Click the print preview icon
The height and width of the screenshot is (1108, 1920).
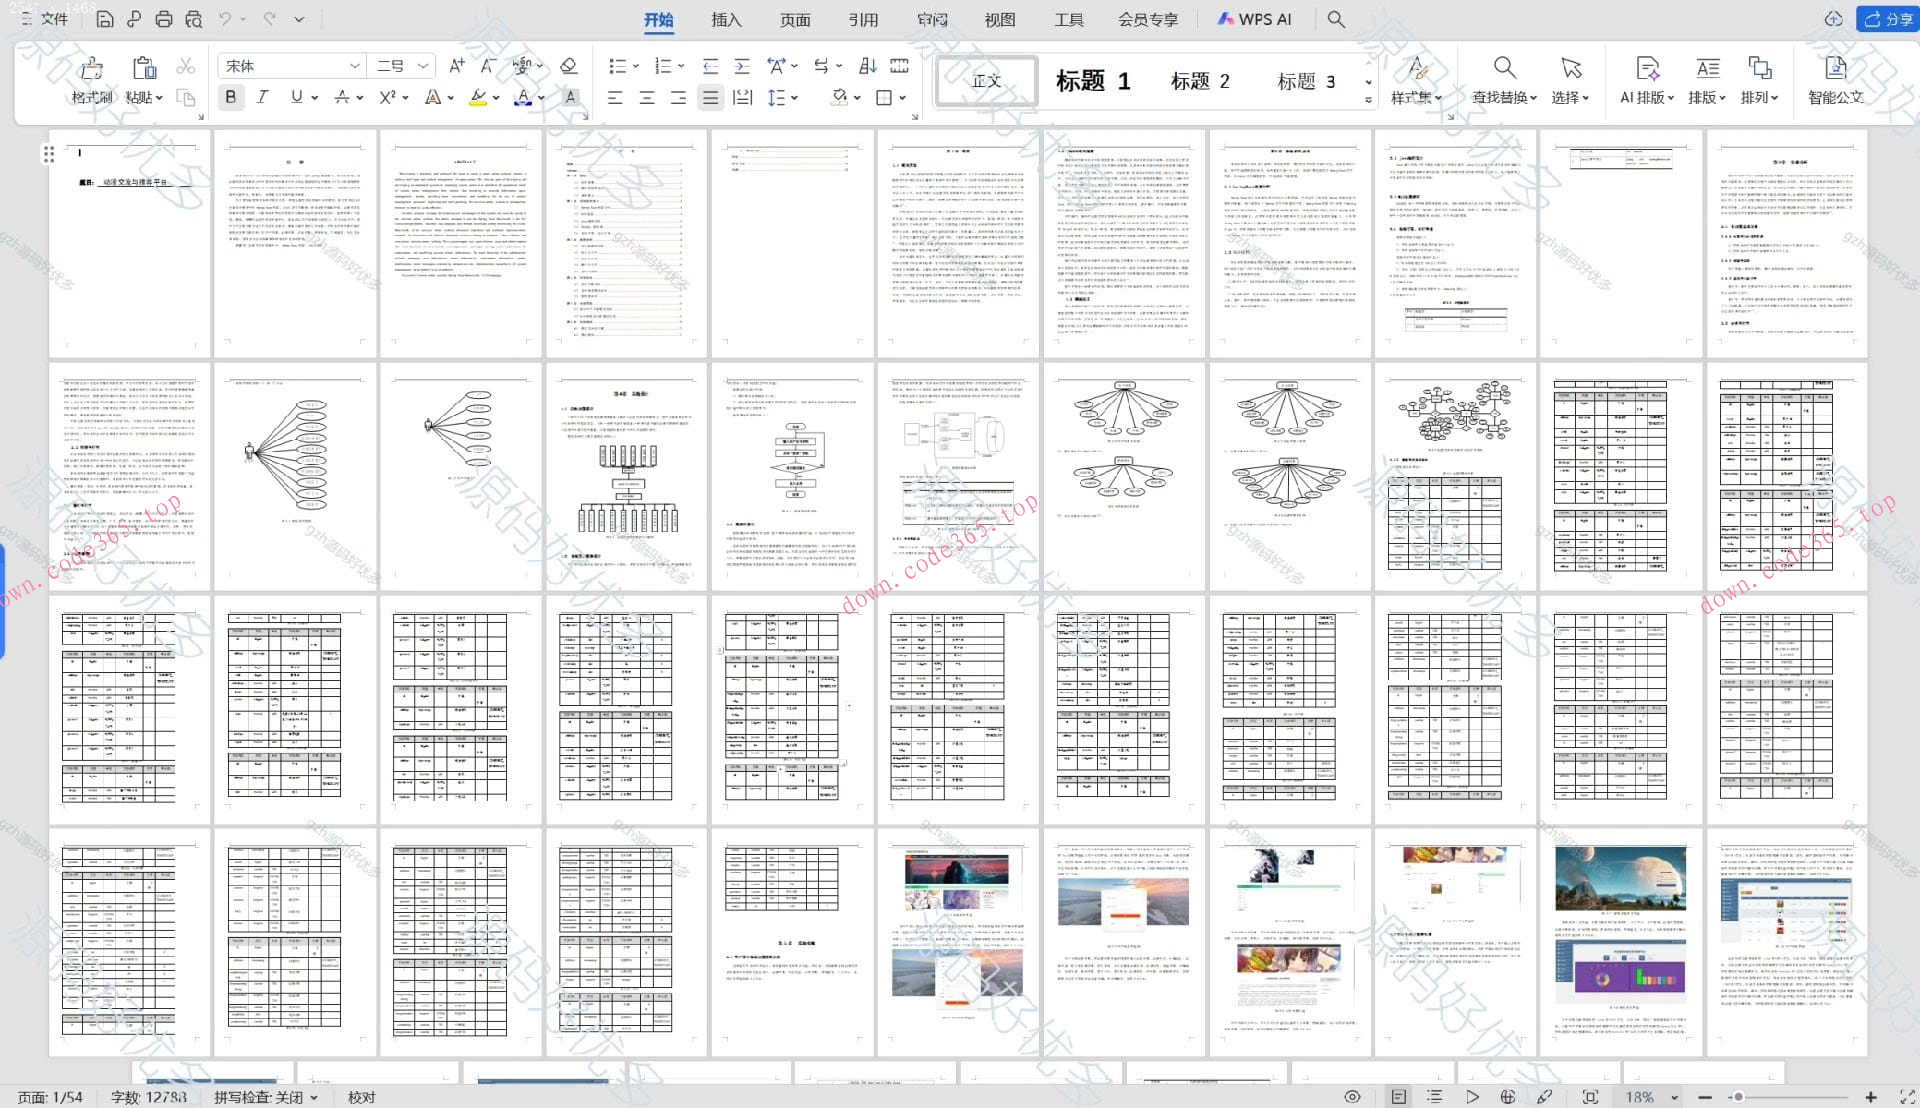pyautogui.click(x=194, y=19)
